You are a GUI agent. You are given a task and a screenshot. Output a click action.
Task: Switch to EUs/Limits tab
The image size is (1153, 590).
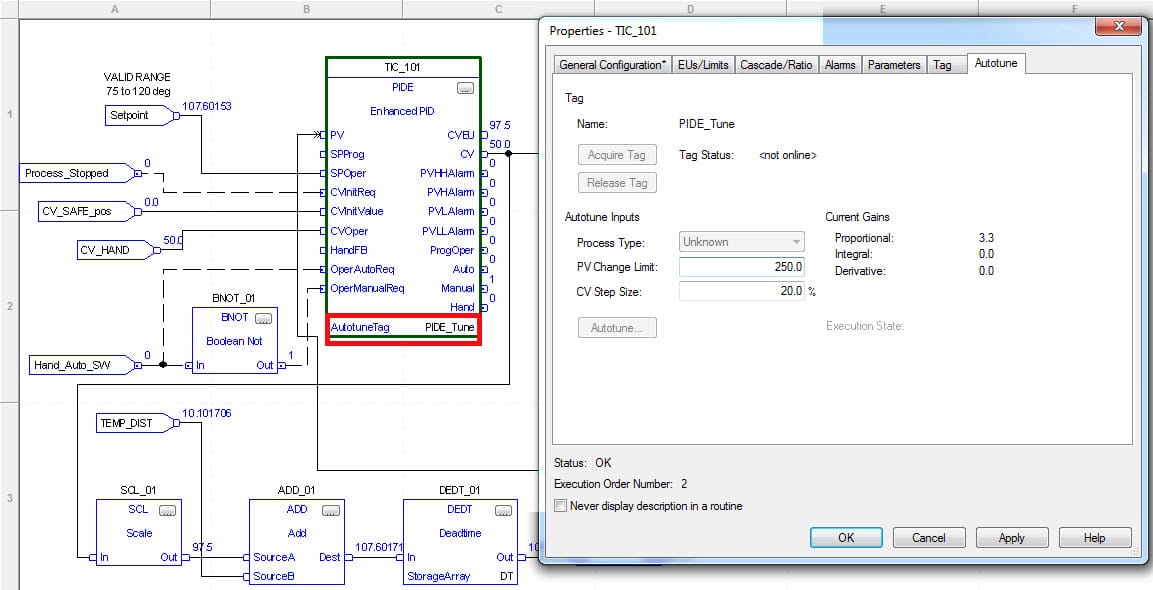pos(703,65)
